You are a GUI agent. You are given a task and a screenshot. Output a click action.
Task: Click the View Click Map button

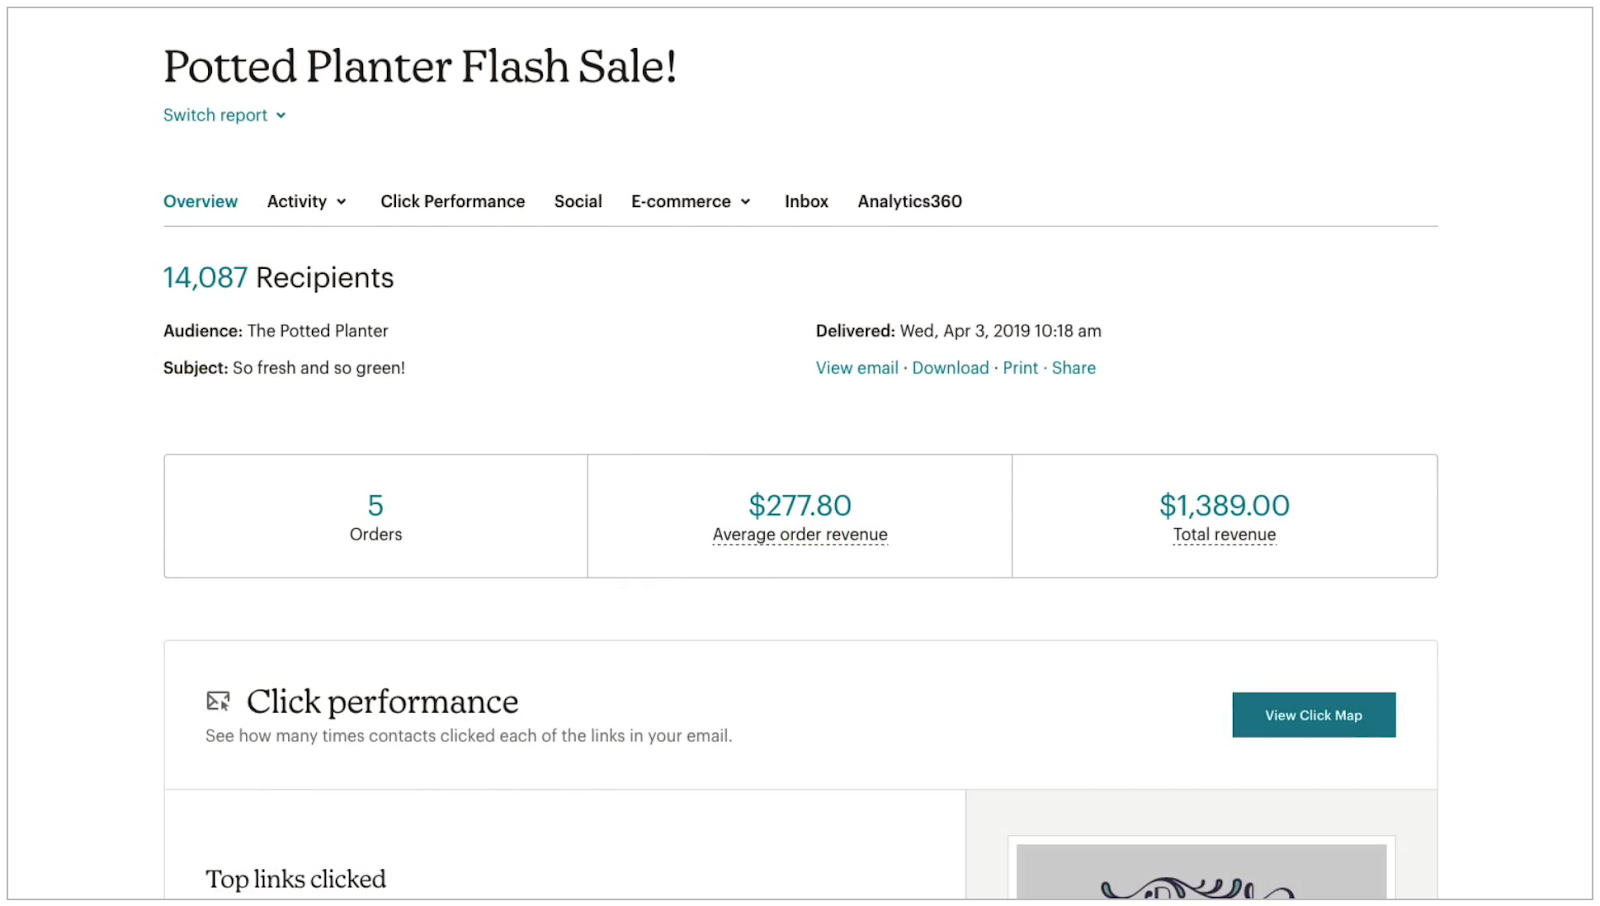(x=1313, y=715)
